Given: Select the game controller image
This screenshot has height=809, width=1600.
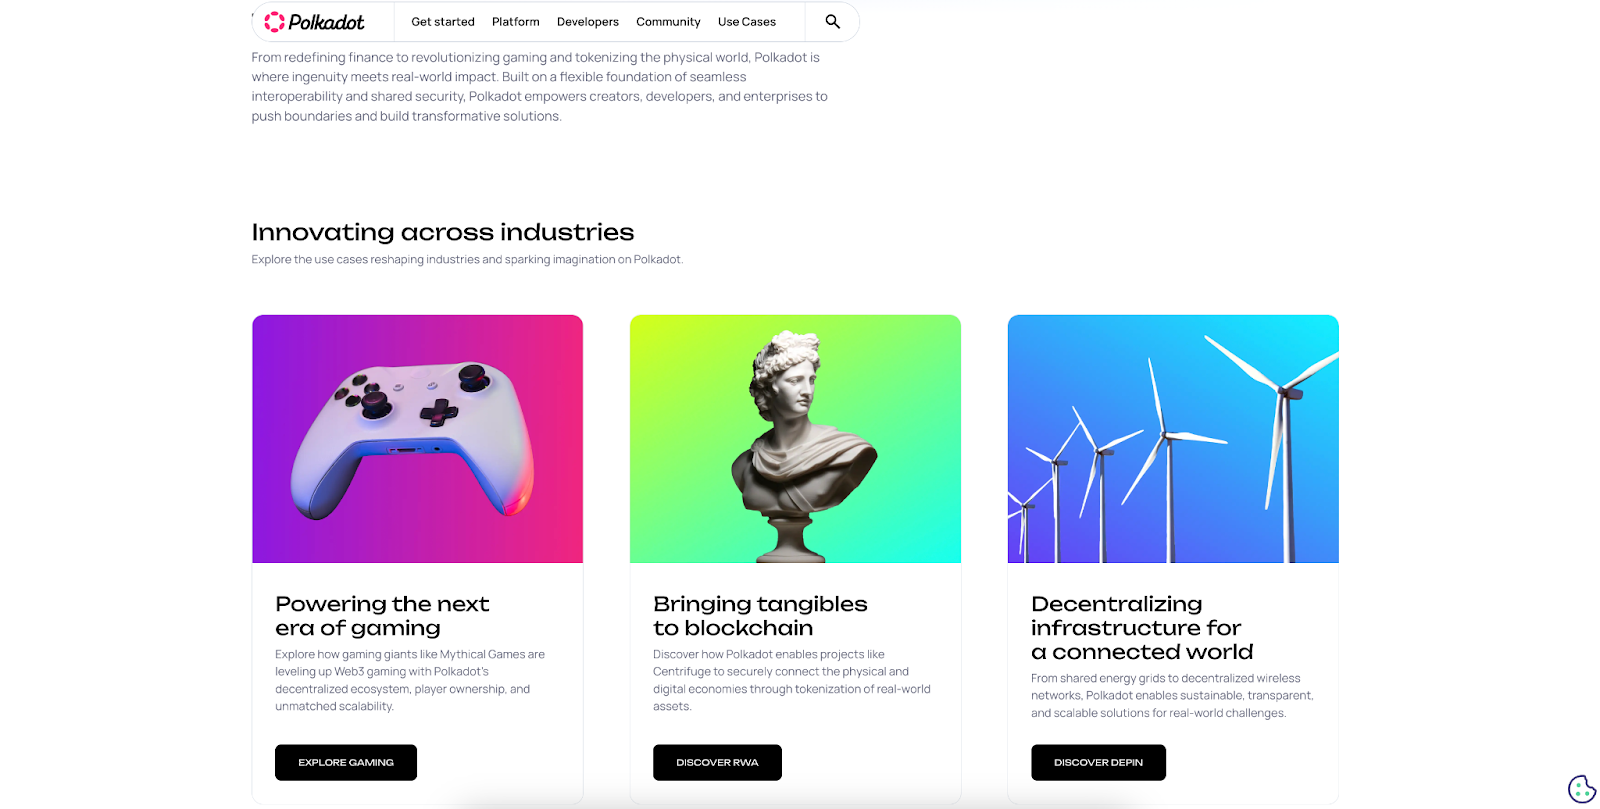Looking at the screenshot, I should coord(417,439).
